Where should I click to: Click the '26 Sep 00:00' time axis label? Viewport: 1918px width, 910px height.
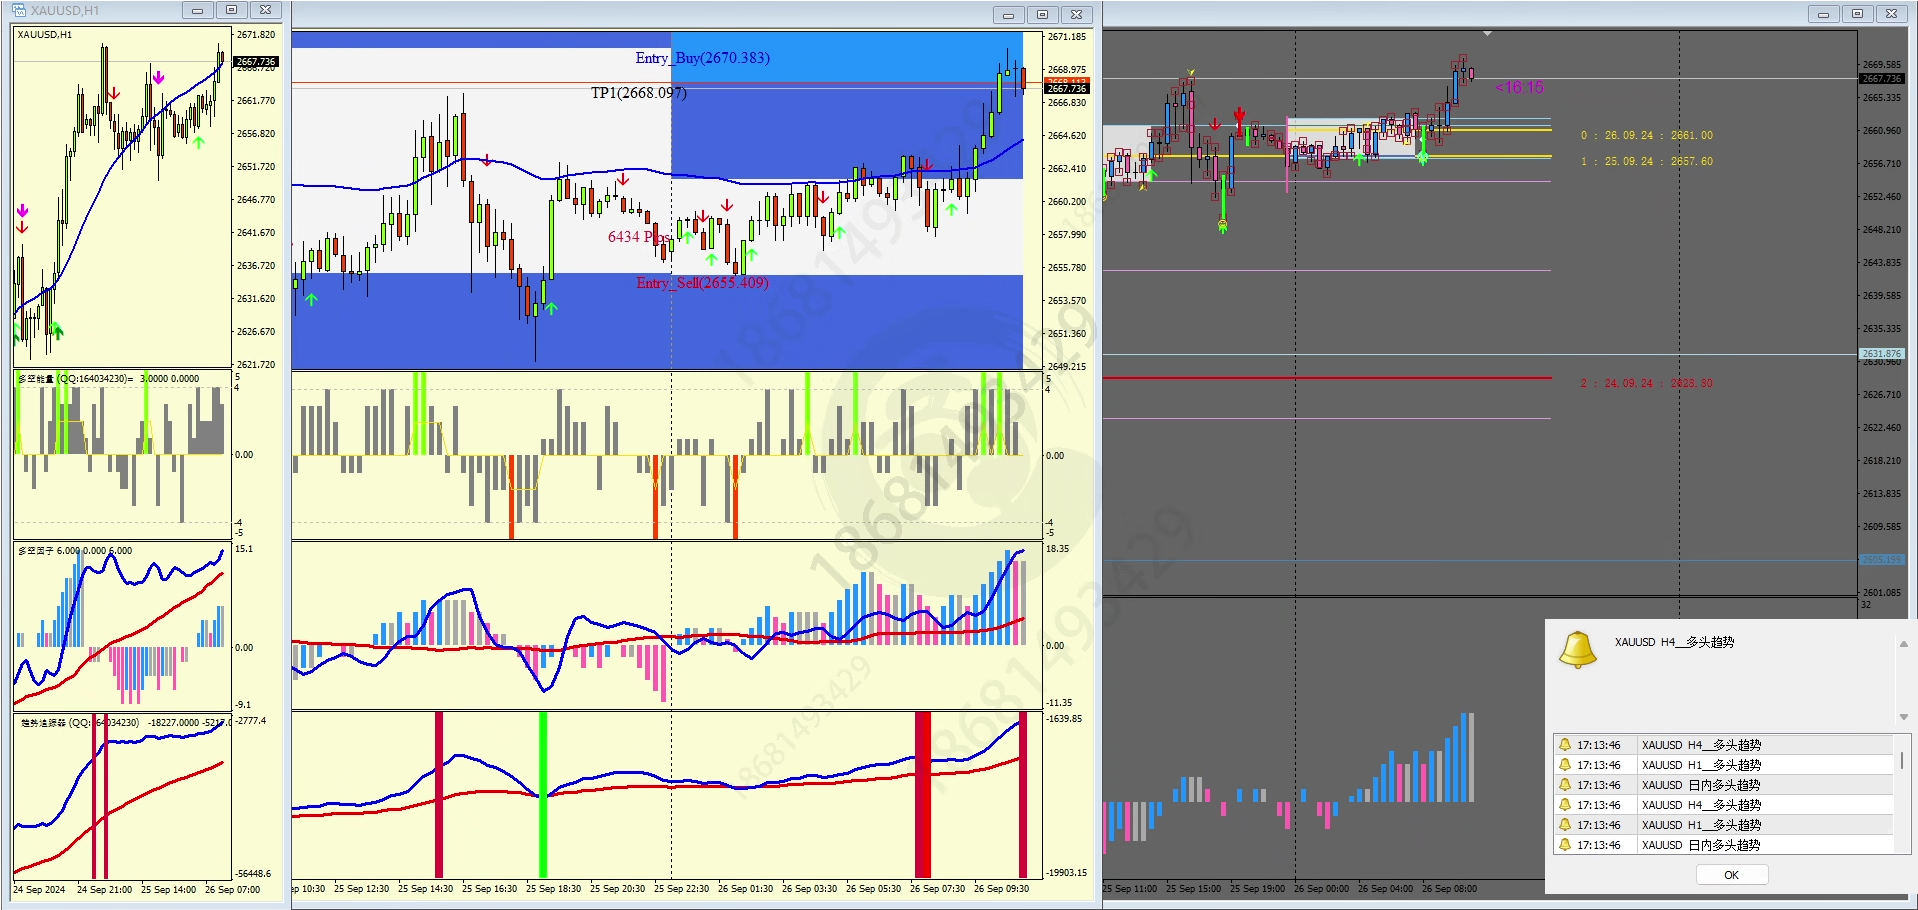click(1321, 888)
